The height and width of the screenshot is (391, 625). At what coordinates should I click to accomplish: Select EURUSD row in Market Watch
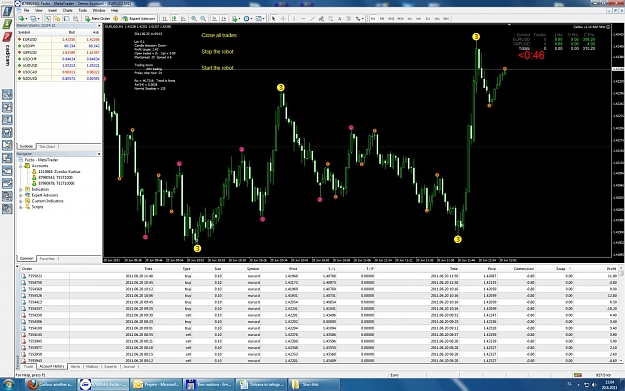[x=59, y=39]
